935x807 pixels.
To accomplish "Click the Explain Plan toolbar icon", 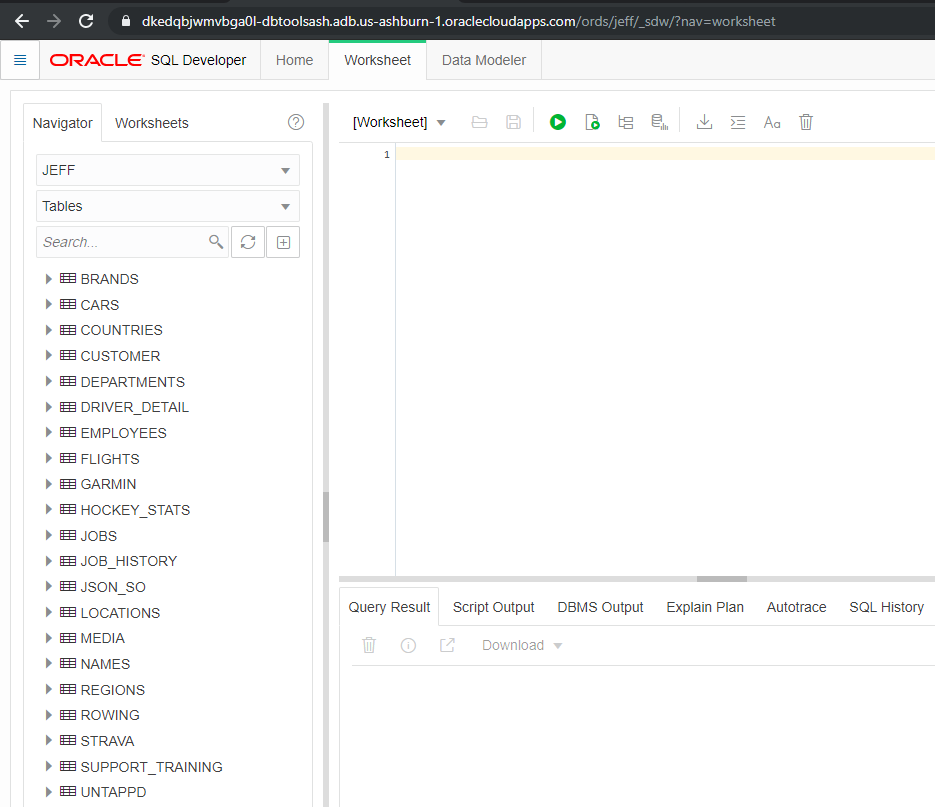I will 626,122.
